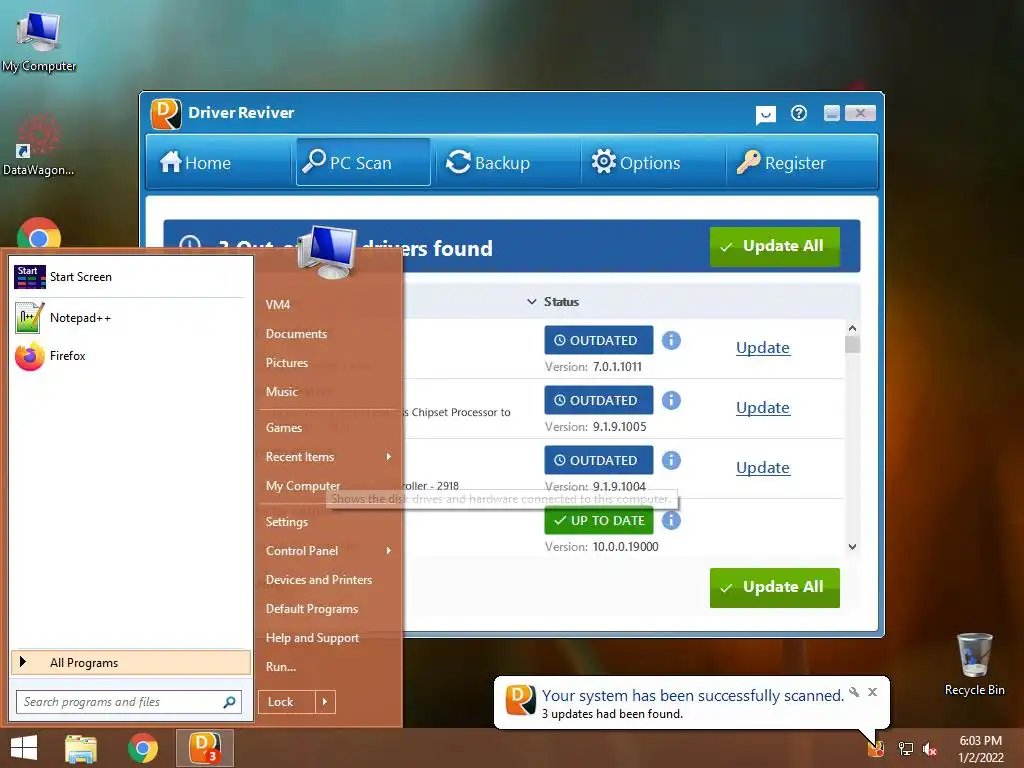The width and height of the screenshot is (1024, 768).
Task: Show info for driver version 10.0.0.19000
Action: pos(671,520)
